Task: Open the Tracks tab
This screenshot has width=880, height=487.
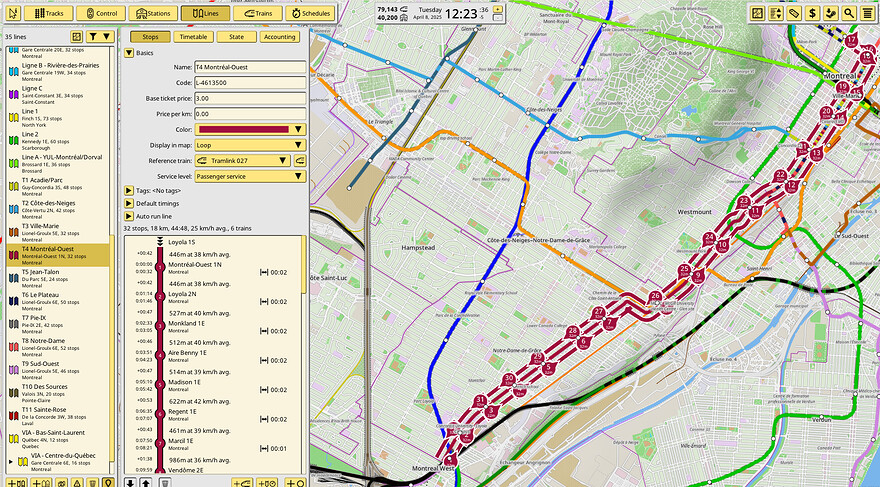Action: tap(48, 13)
